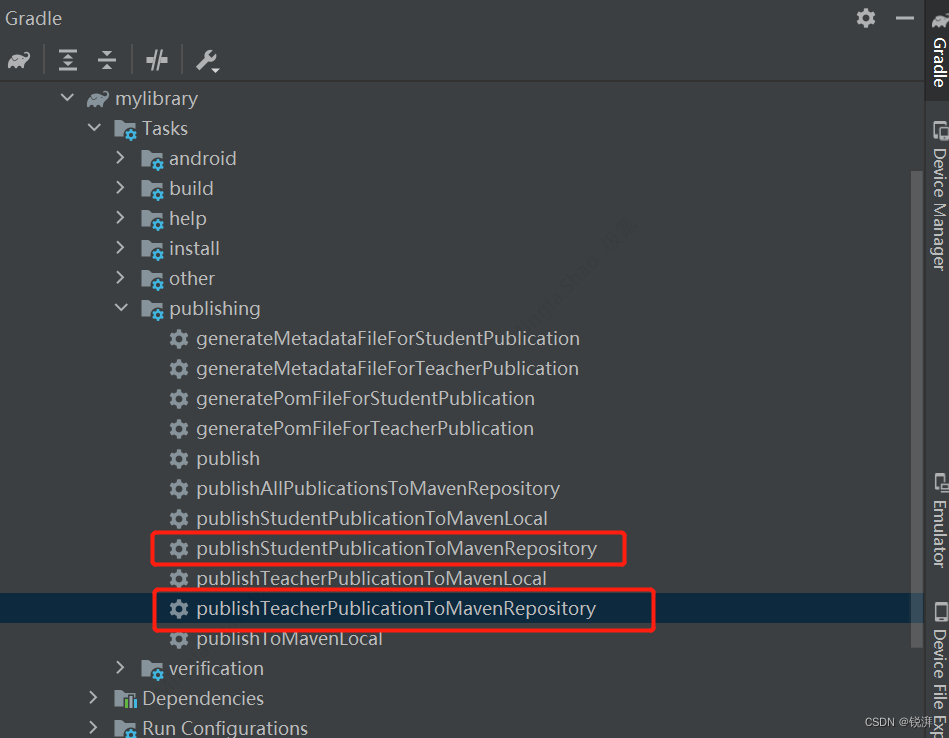Run publishStudentPublicationToMavenRepository task

click(397, 548)
